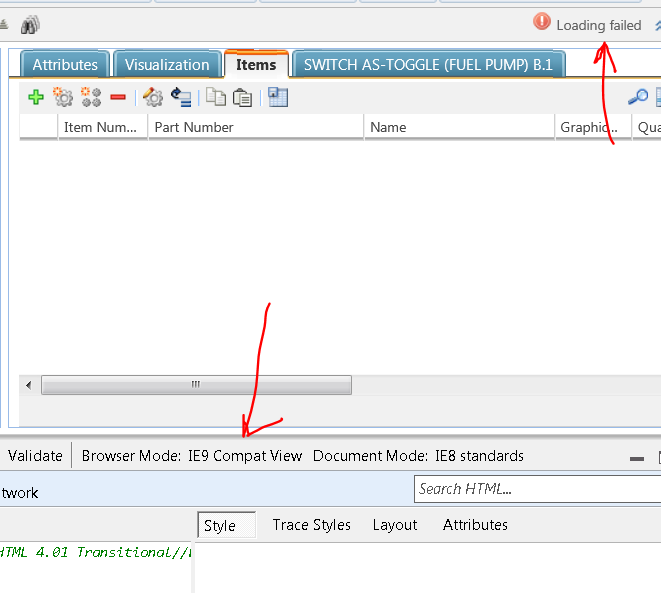Click the Item Num... column header
This screenshot has width=661, height=593.
[102, 127]
